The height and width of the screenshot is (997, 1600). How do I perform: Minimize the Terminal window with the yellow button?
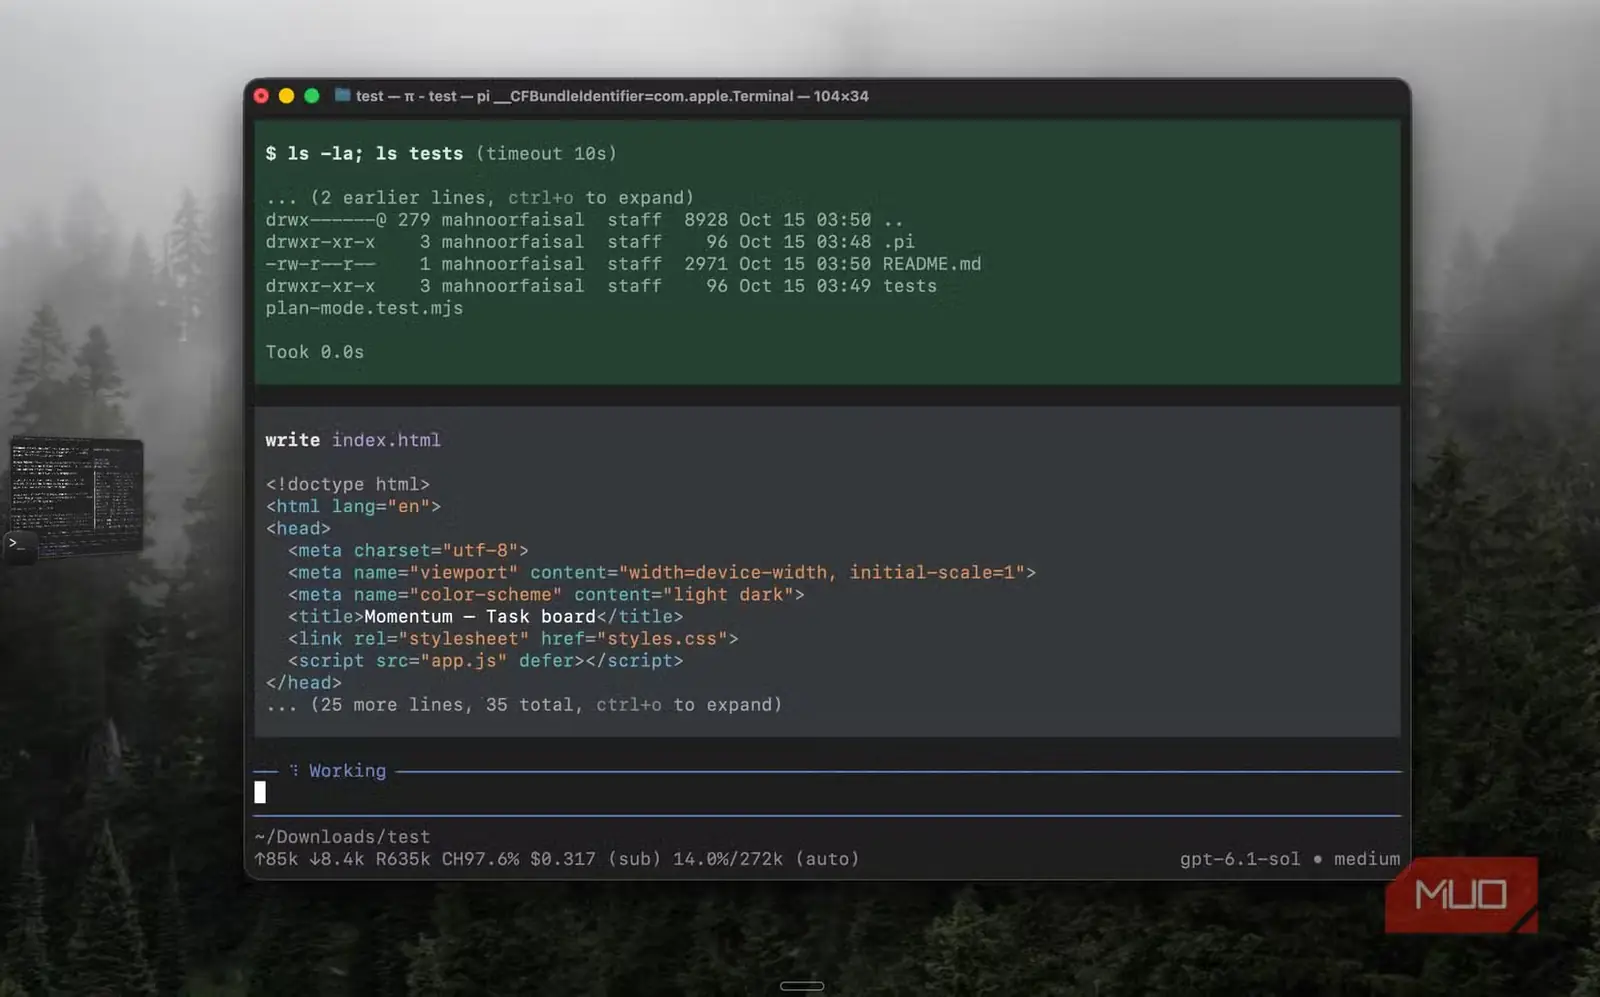click(x=286, y=96)
